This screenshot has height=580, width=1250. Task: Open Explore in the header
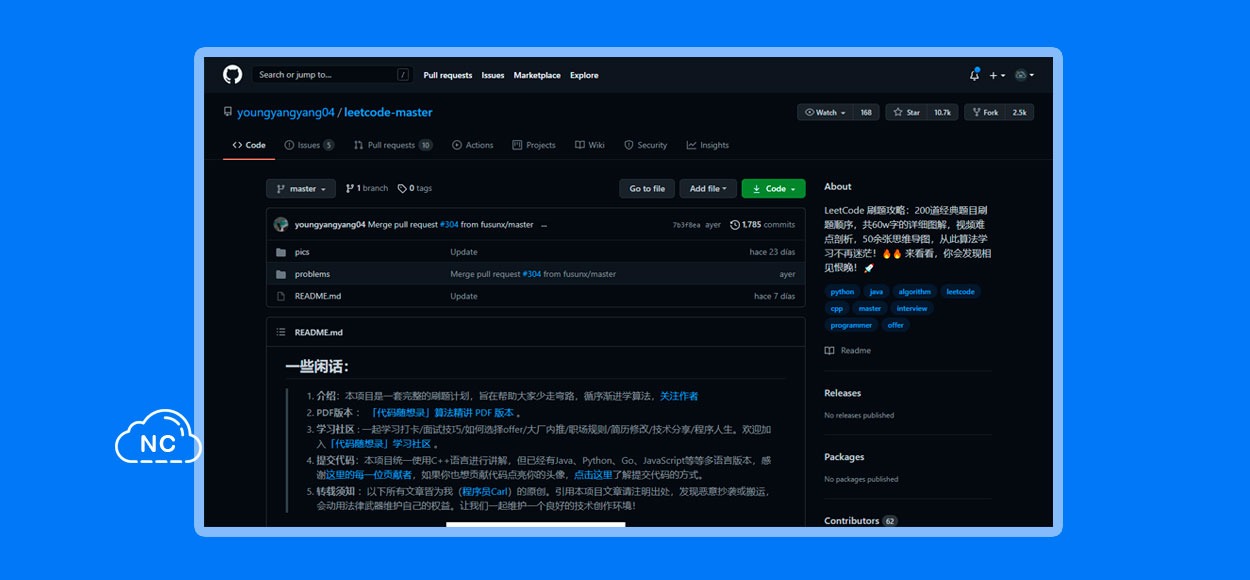[584, 75]
